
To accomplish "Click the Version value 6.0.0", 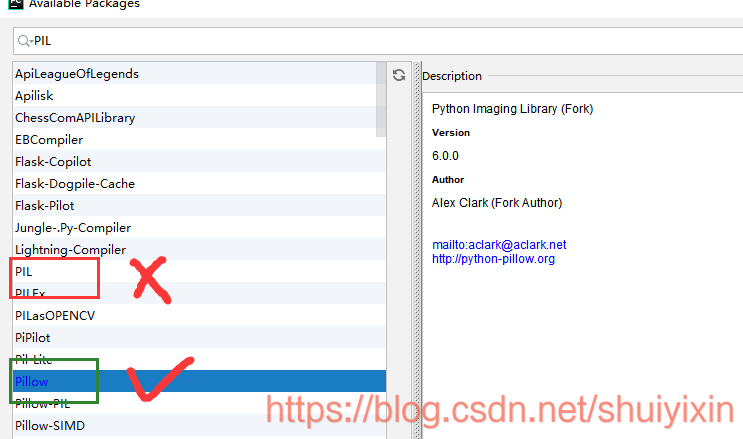I will click(x=445, y=156).
